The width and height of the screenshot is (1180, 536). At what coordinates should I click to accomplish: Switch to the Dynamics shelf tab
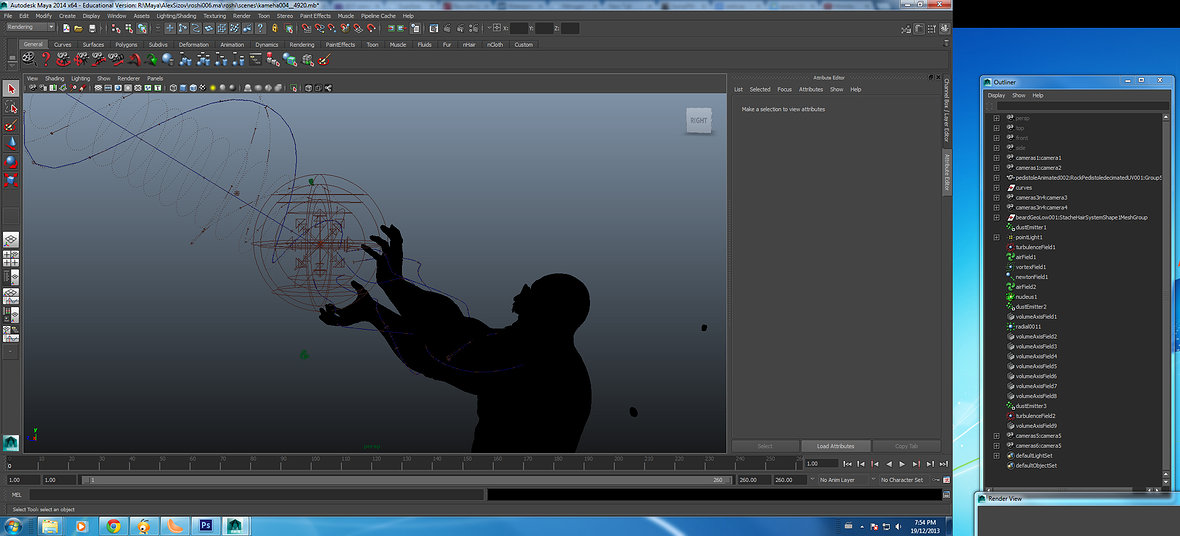[x=266, y=45]
